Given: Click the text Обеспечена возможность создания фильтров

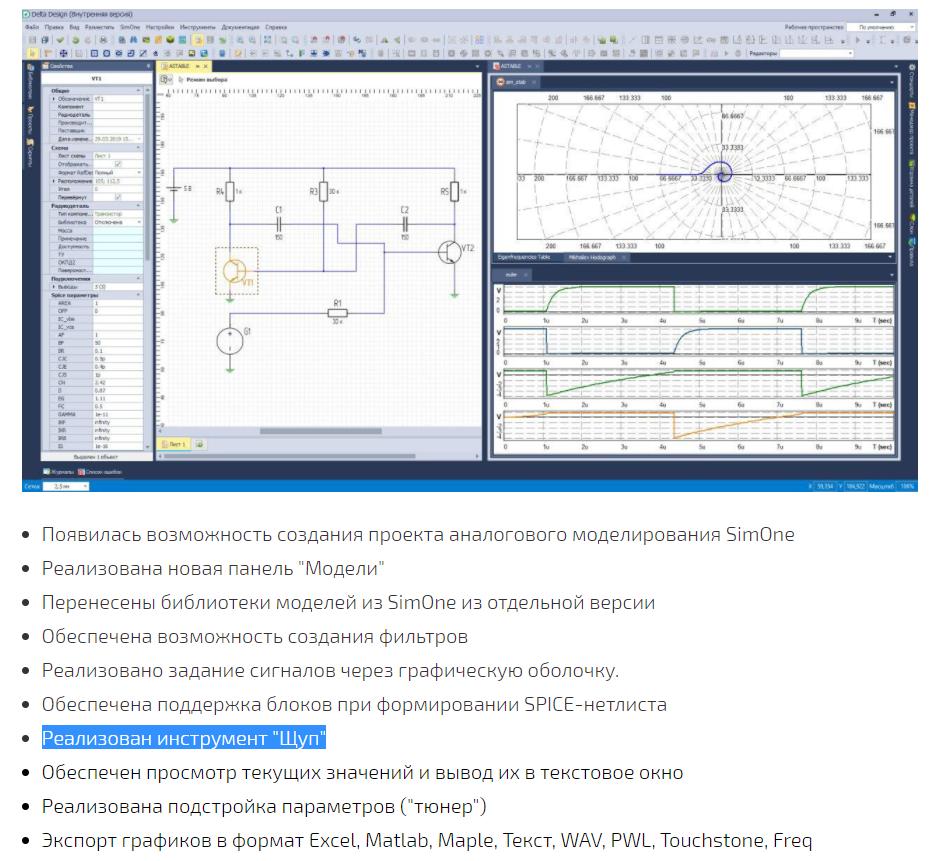Looking at the screenshot, I should pos(255,636).
